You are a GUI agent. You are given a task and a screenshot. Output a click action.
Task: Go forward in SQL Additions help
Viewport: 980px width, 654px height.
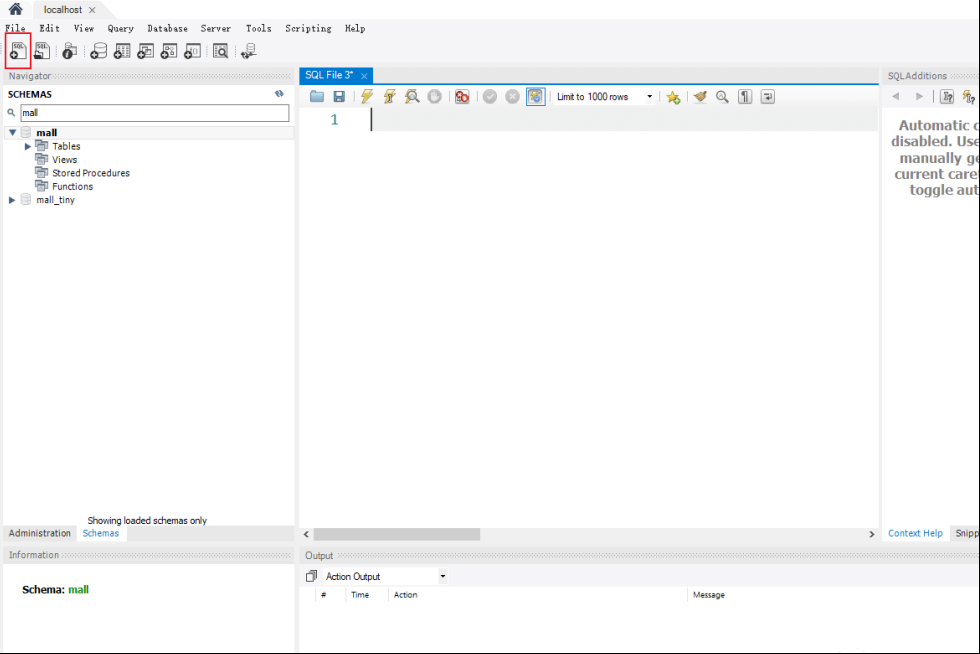pos(919,96)
